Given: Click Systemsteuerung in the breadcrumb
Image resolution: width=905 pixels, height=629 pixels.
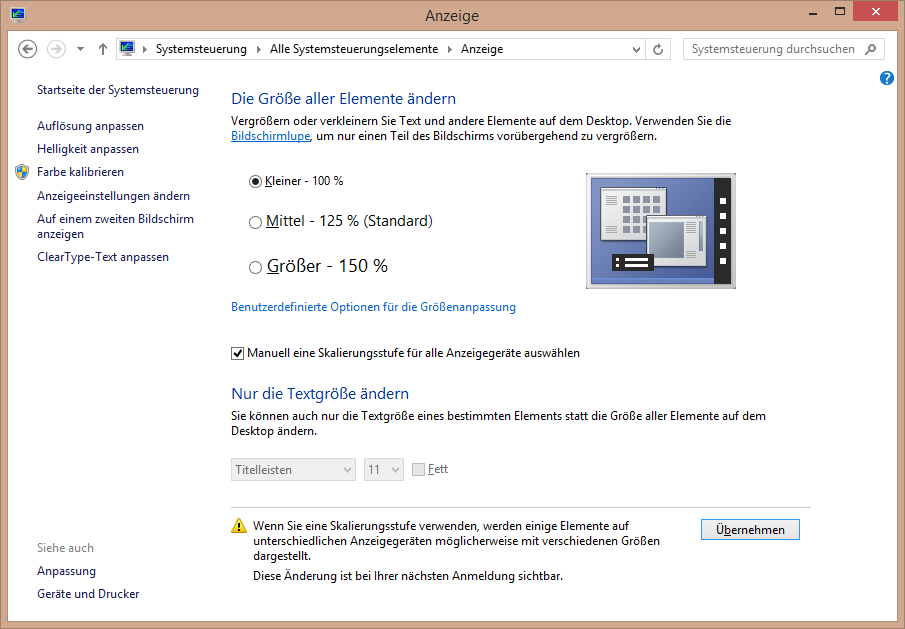Looking at the screenshot, I should tap(201, 49).
